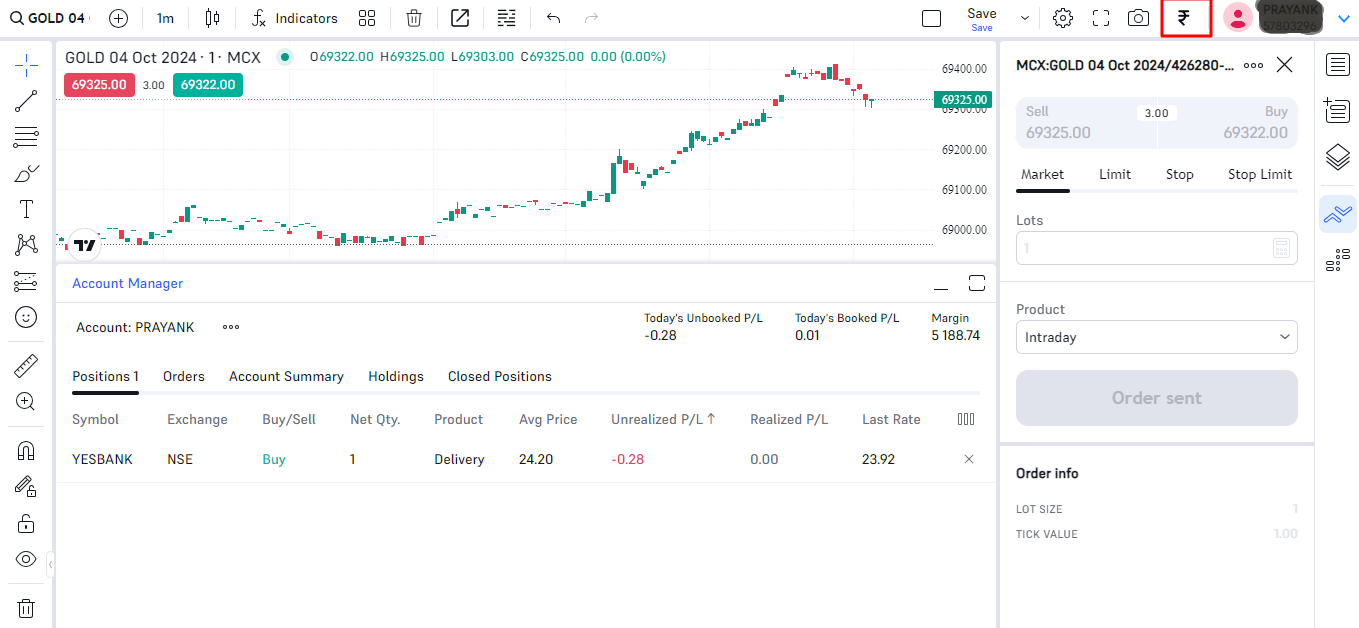The height and width of the screenshot is (628, 1359).
Task: Select the ruler measure tool
Action: (26, 366)
